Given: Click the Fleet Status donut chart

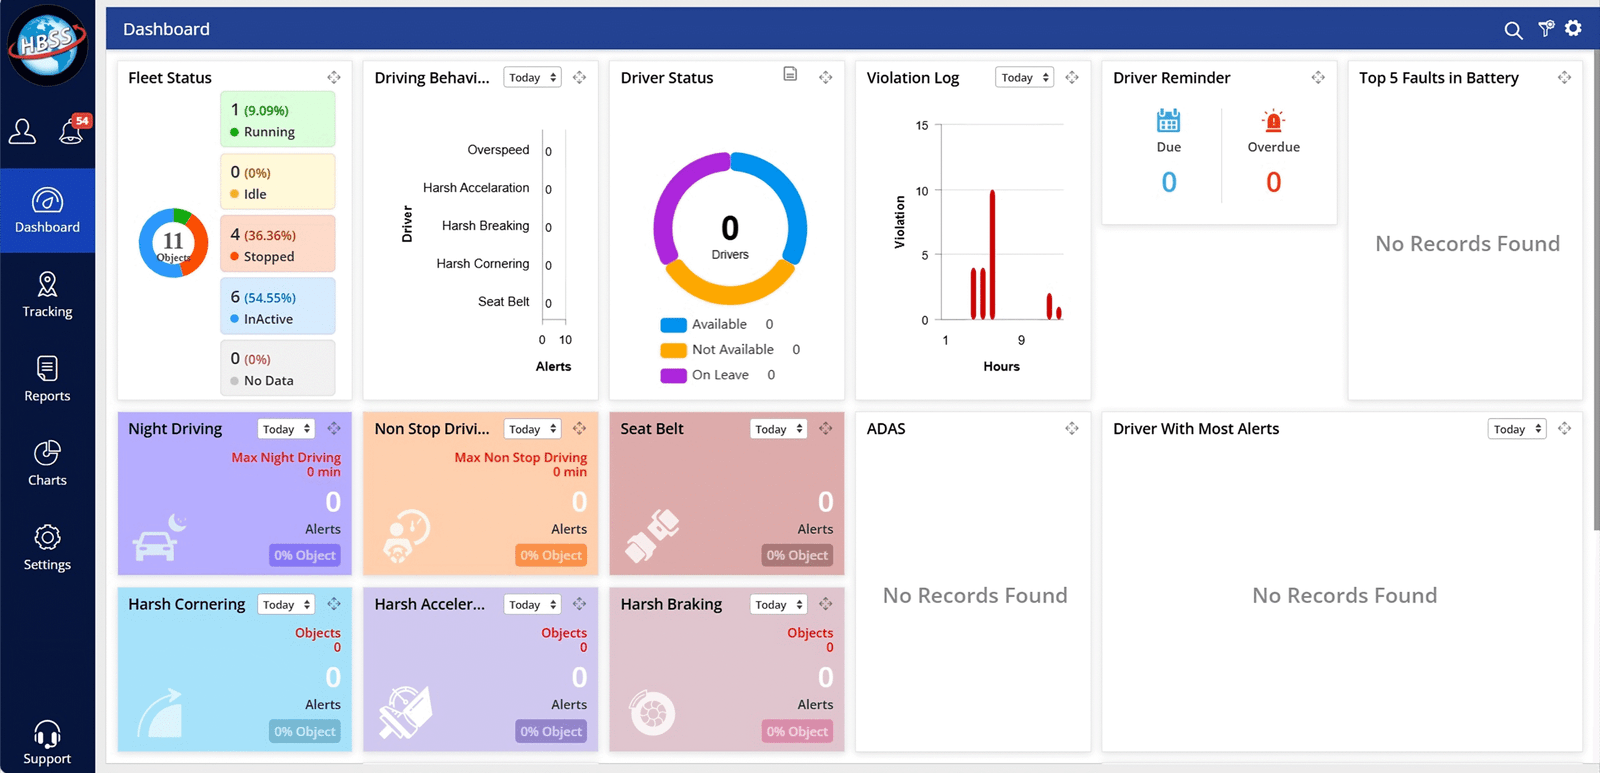Looking at the screenshot, I should tap(173, 243).
